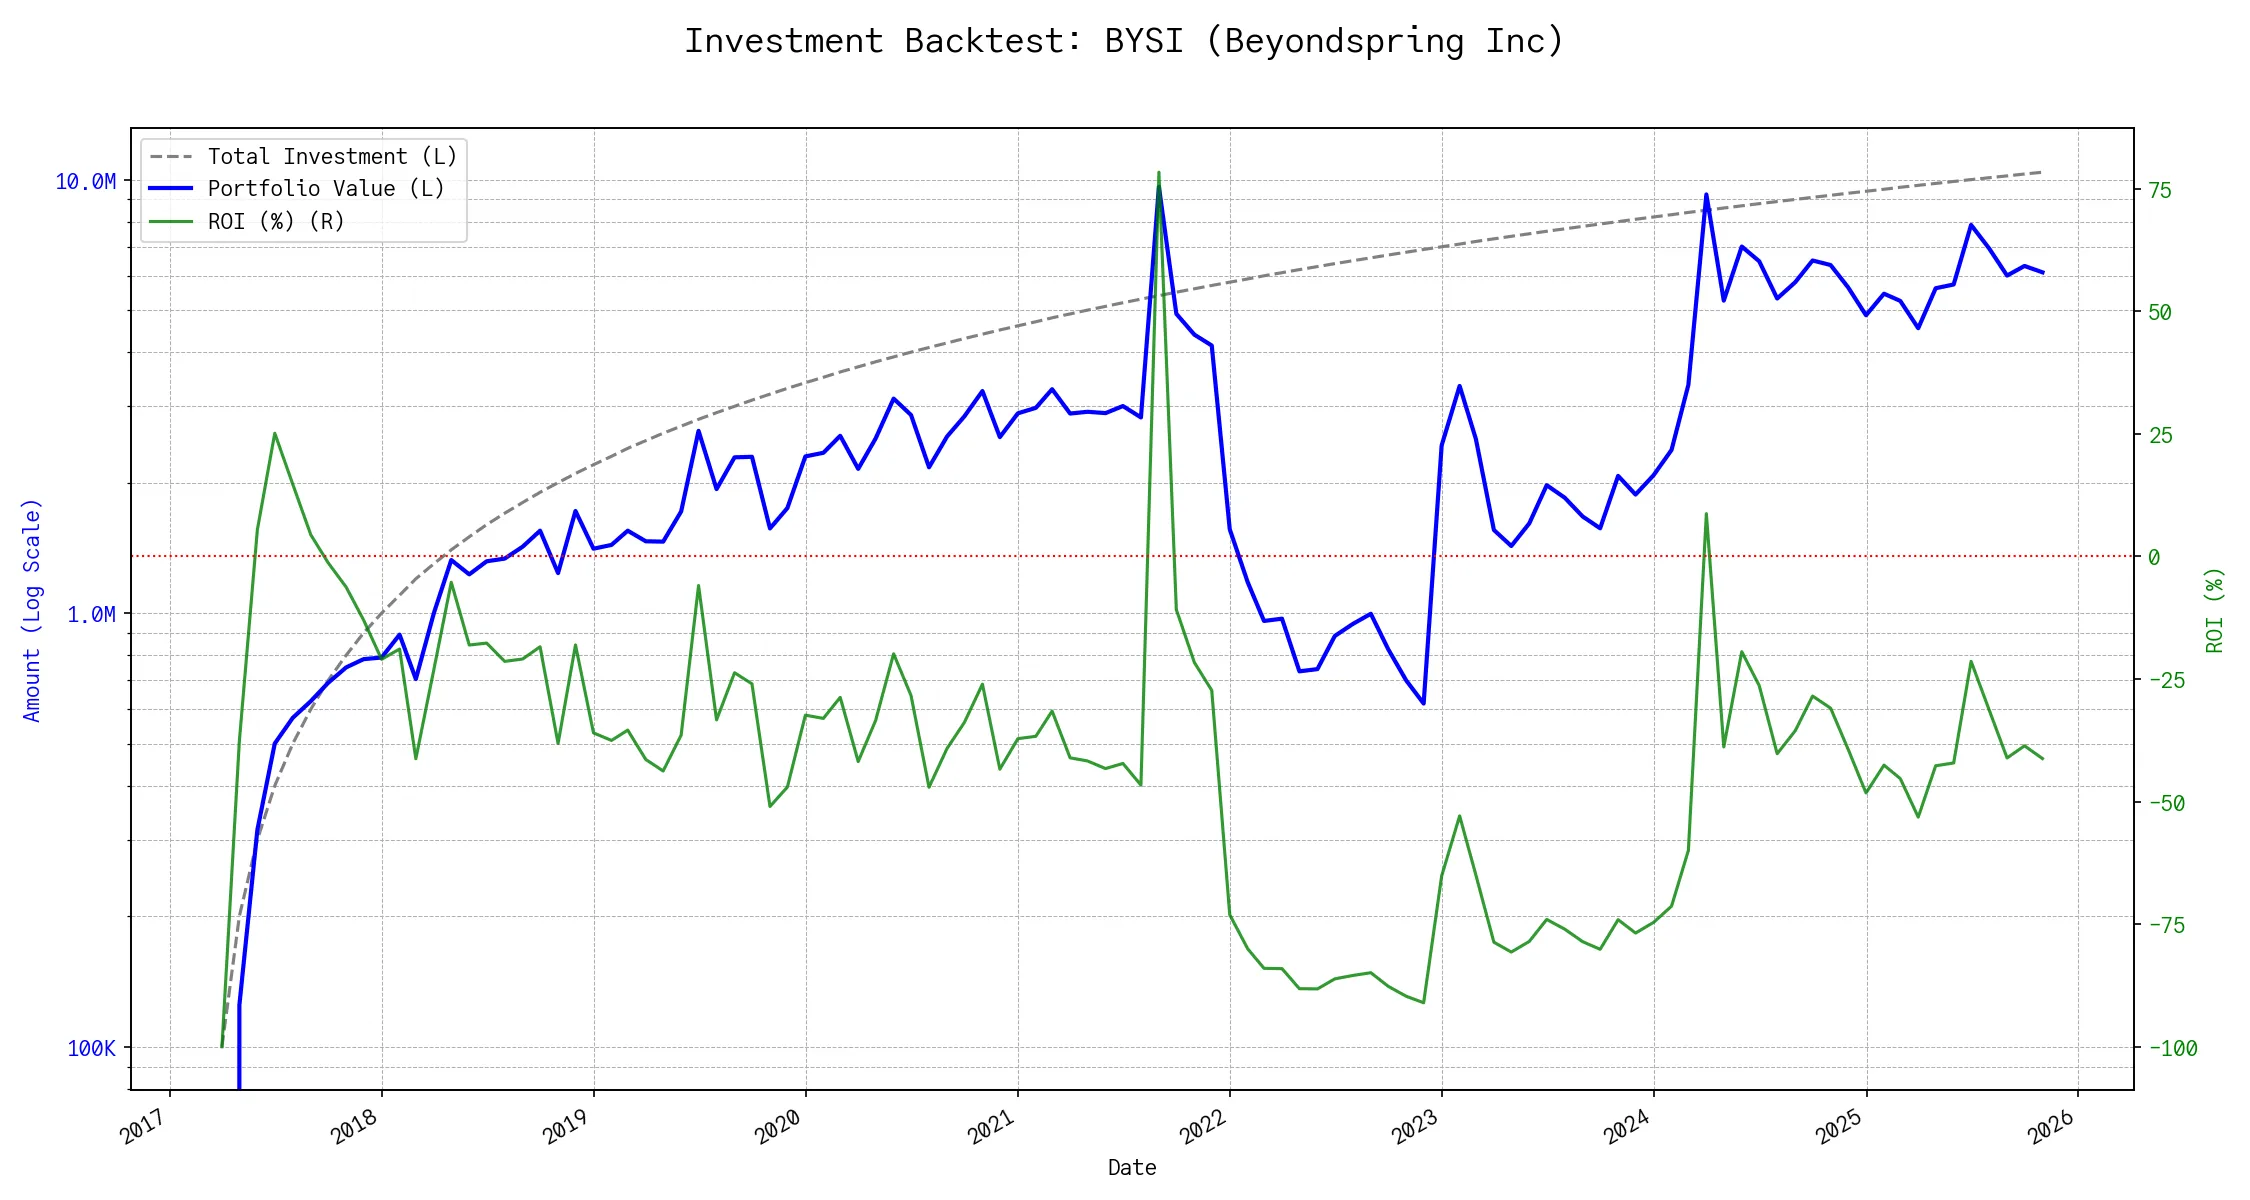Click the gray dashed legend swatch

click(x=171, y=157)
